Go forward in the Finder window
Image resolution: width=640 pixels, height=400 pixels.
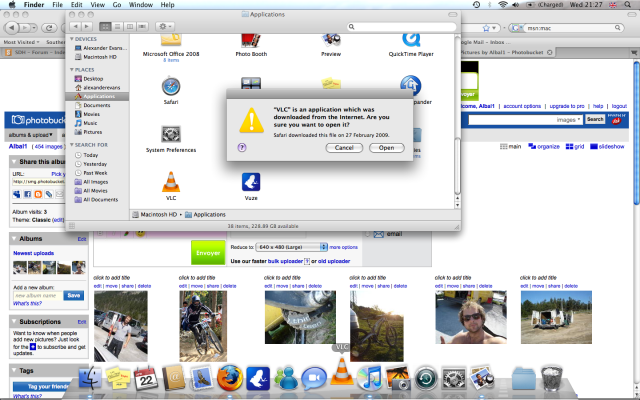[87, 27]
